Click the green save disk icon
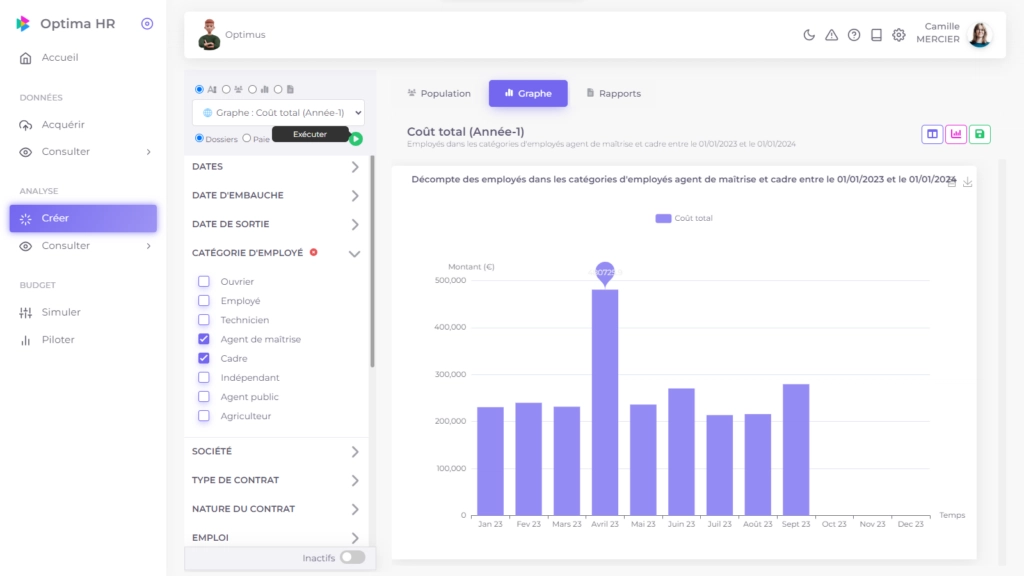This screenshot has height=576, width=1024. [980, 134]
